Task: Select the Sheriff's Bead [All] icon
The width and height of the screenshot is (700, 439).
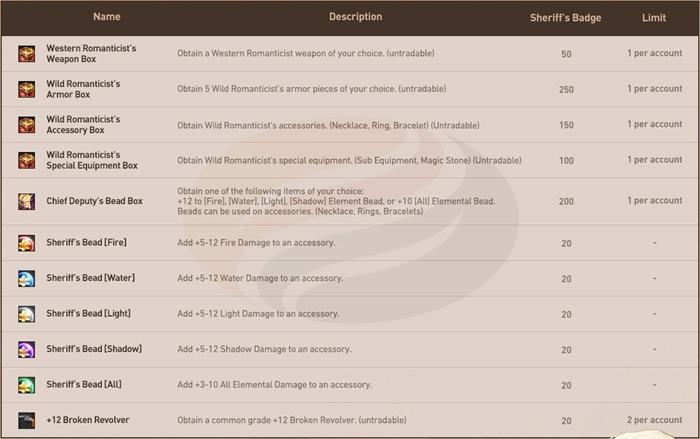Action: [x=26, y=385]
